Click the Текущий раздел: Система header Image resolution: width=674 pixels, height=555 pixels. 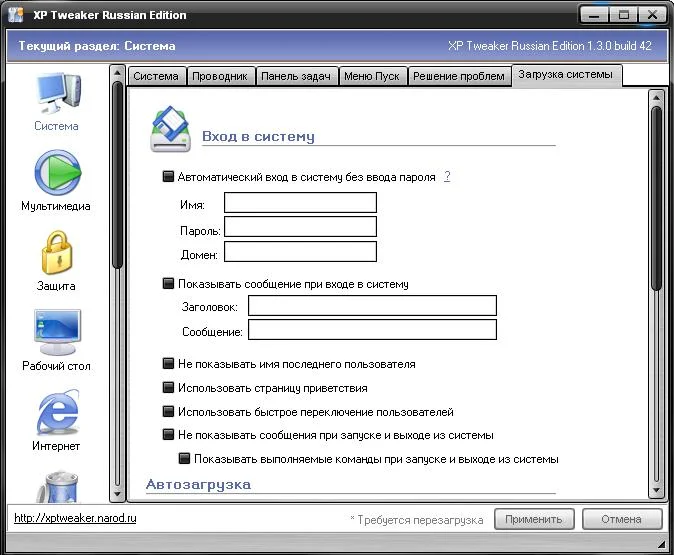[97, 46]
